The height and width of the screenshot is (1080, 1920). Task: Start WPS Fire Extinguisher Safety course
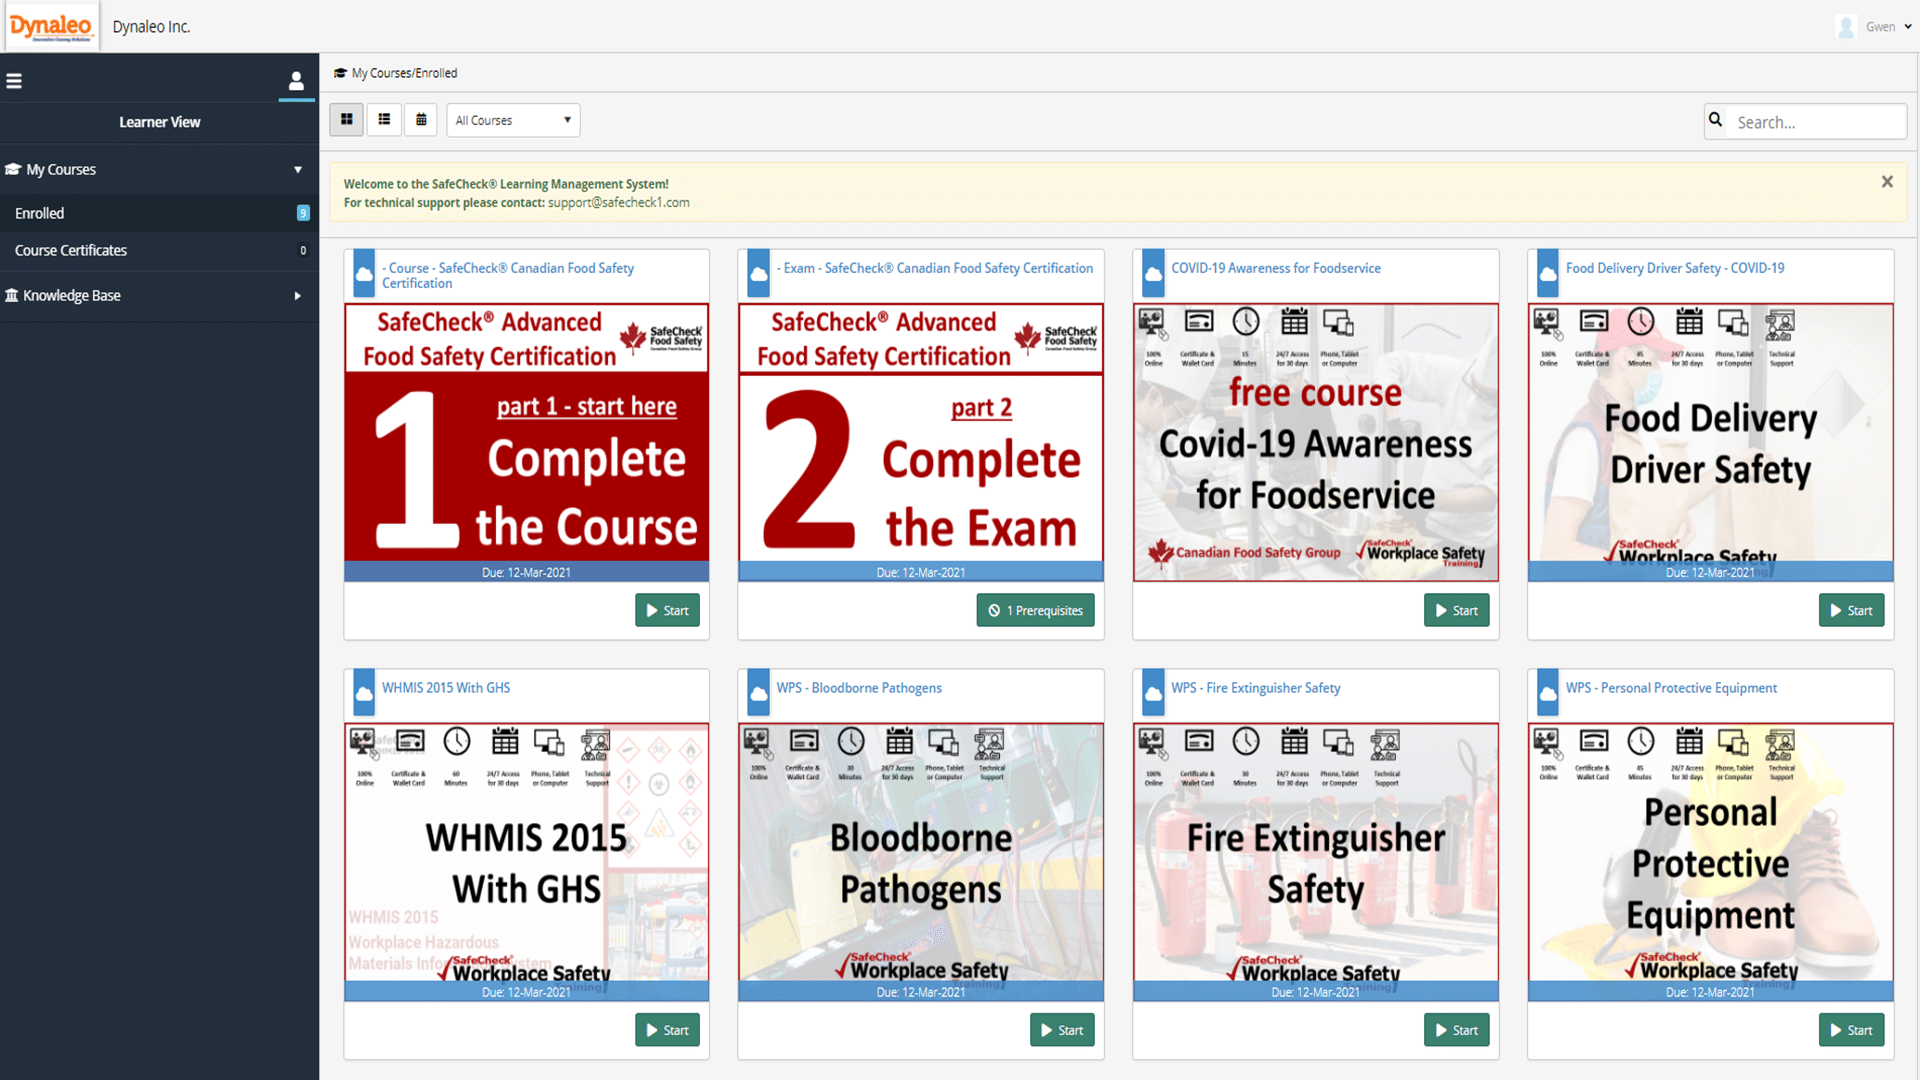[x=1456, y=1030]
